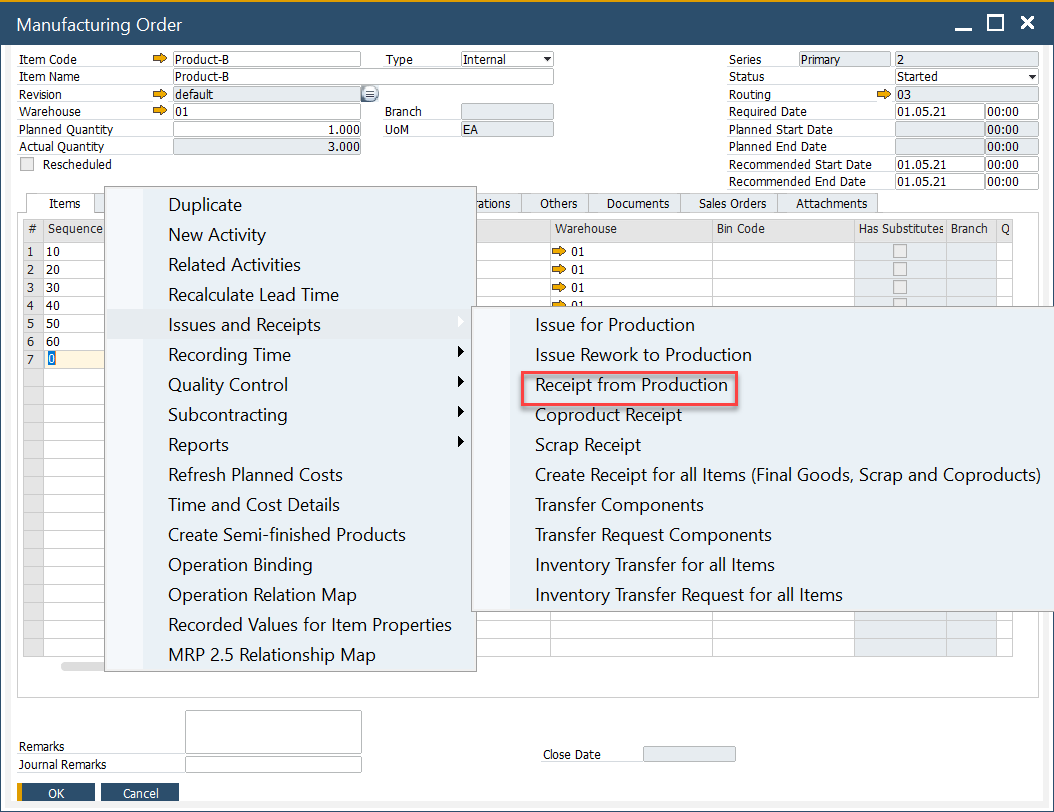Click the row 2 warehouse link arrow
This screenshot has width=1054, height=812.
pyautogui.click(x=560, y=269)
